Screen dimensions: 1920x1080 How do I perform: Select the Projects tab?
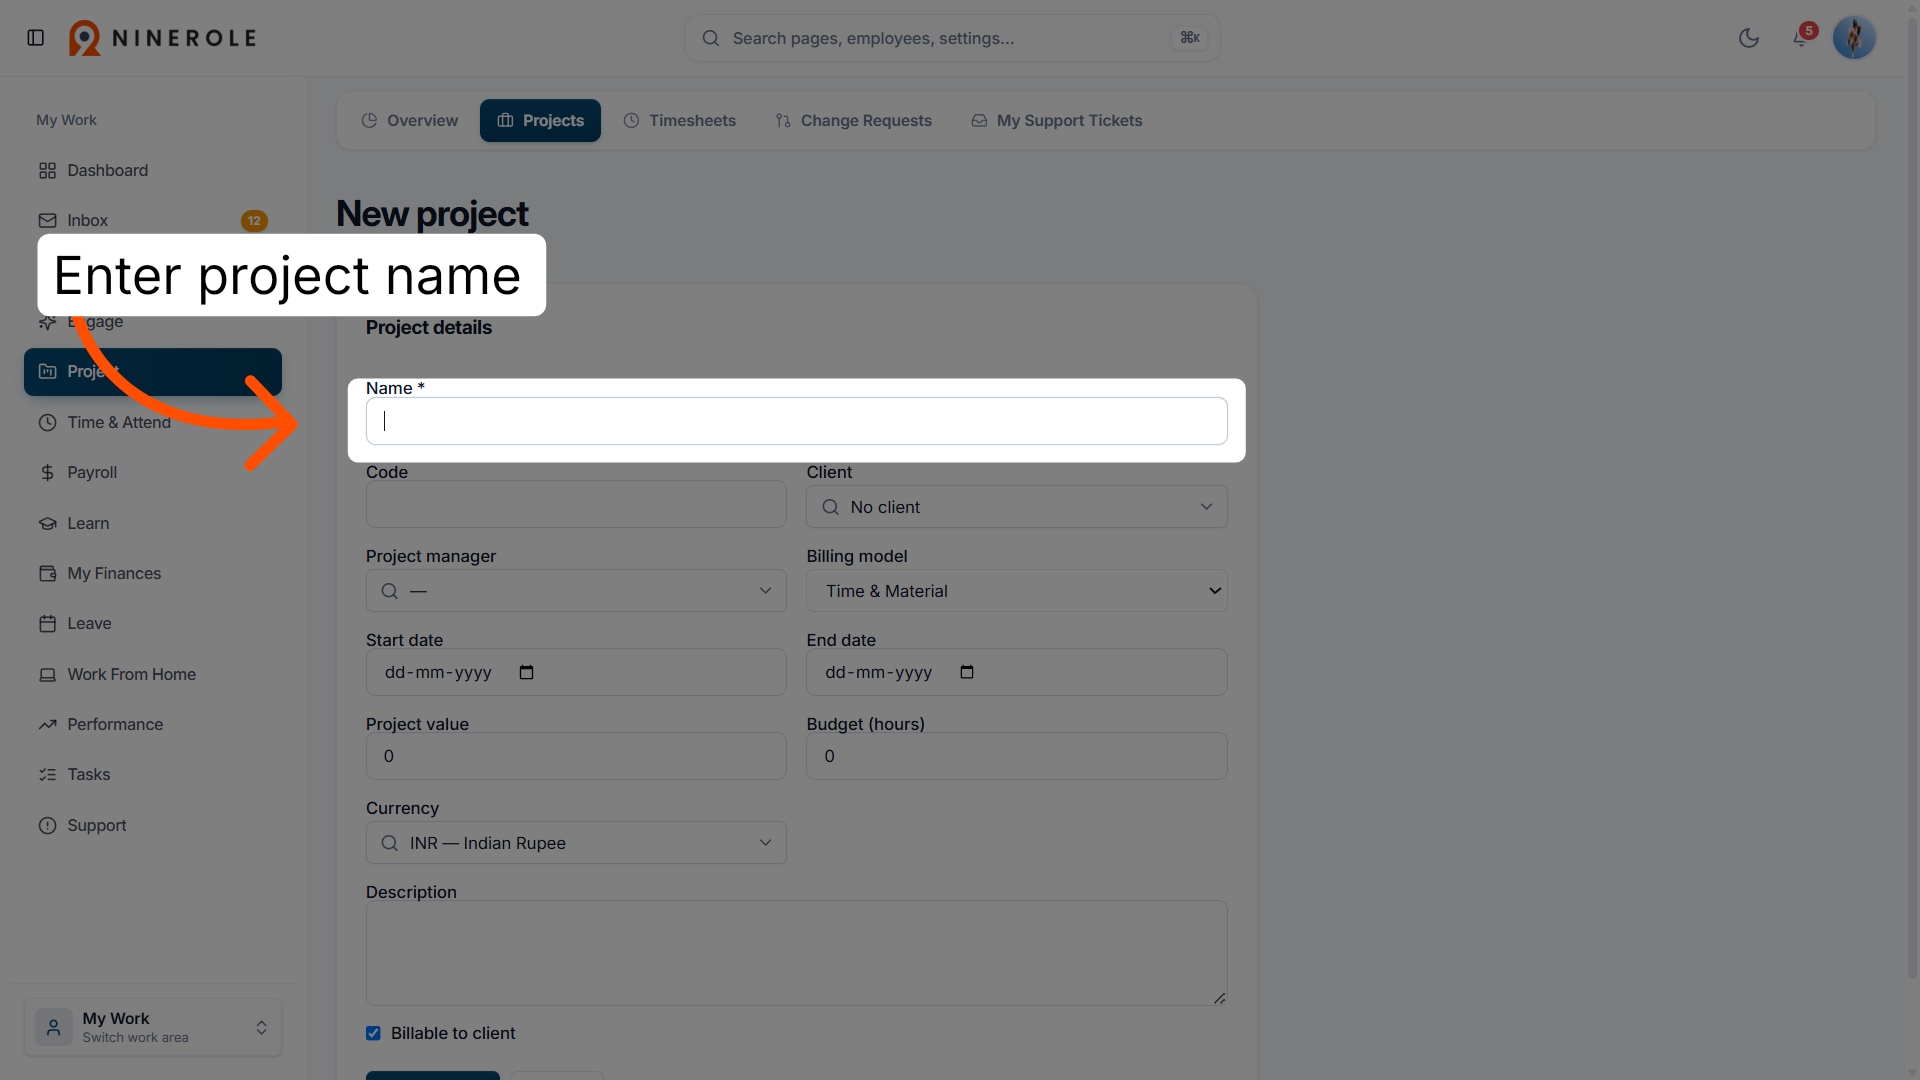tap(540, 121)
